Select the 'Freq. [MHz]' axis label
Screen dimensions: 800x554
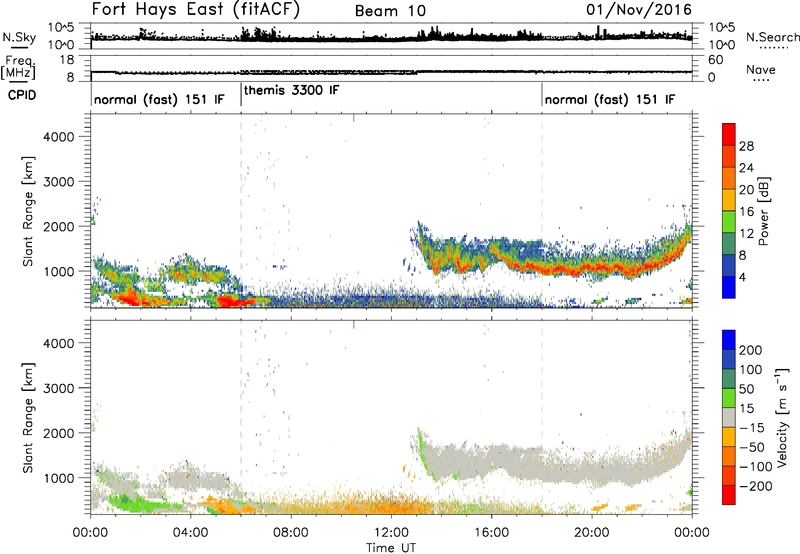(x=18, y=68)
